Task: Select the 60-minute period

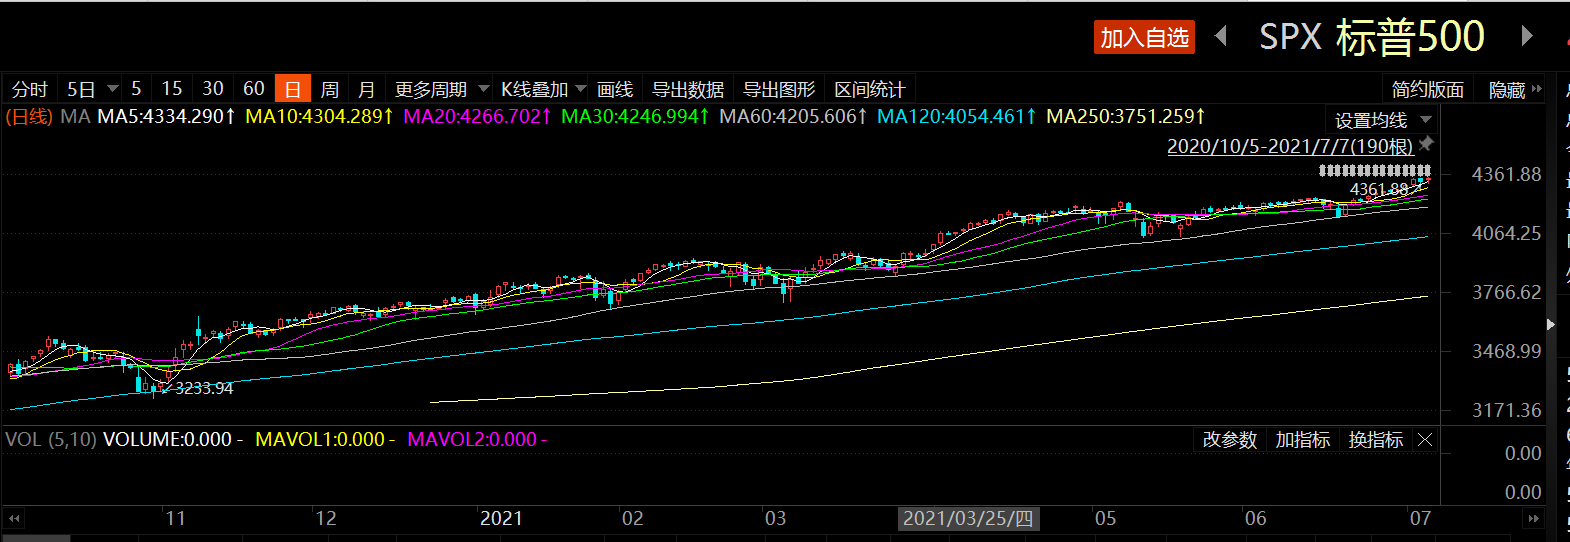Action: (x=254, y=89)
